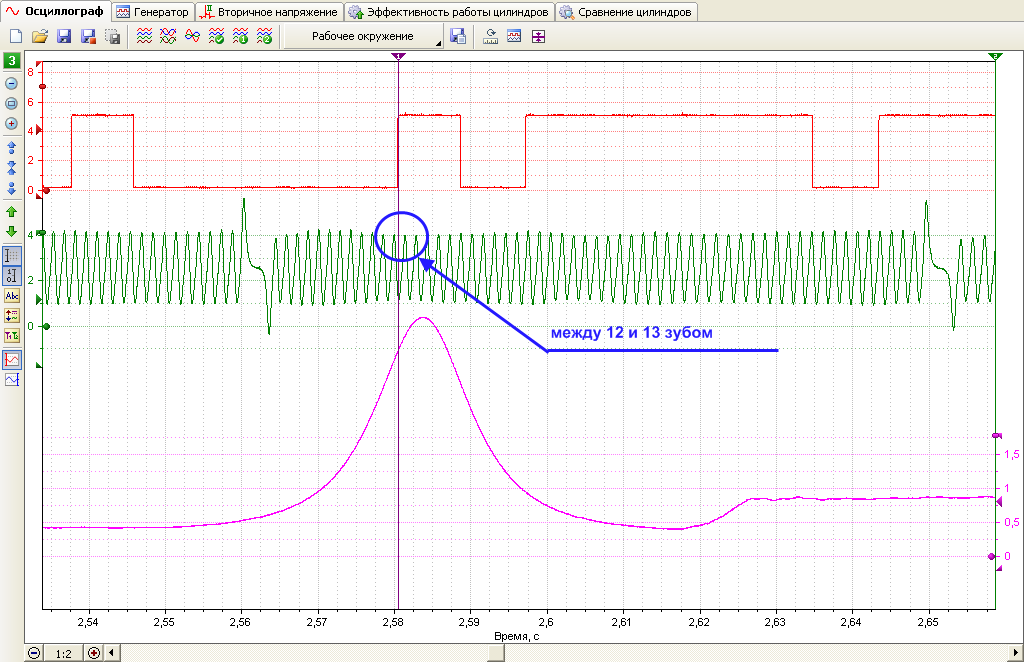Click the overlapping sine waves icon
1024x662 pixels.
(192, 37)
